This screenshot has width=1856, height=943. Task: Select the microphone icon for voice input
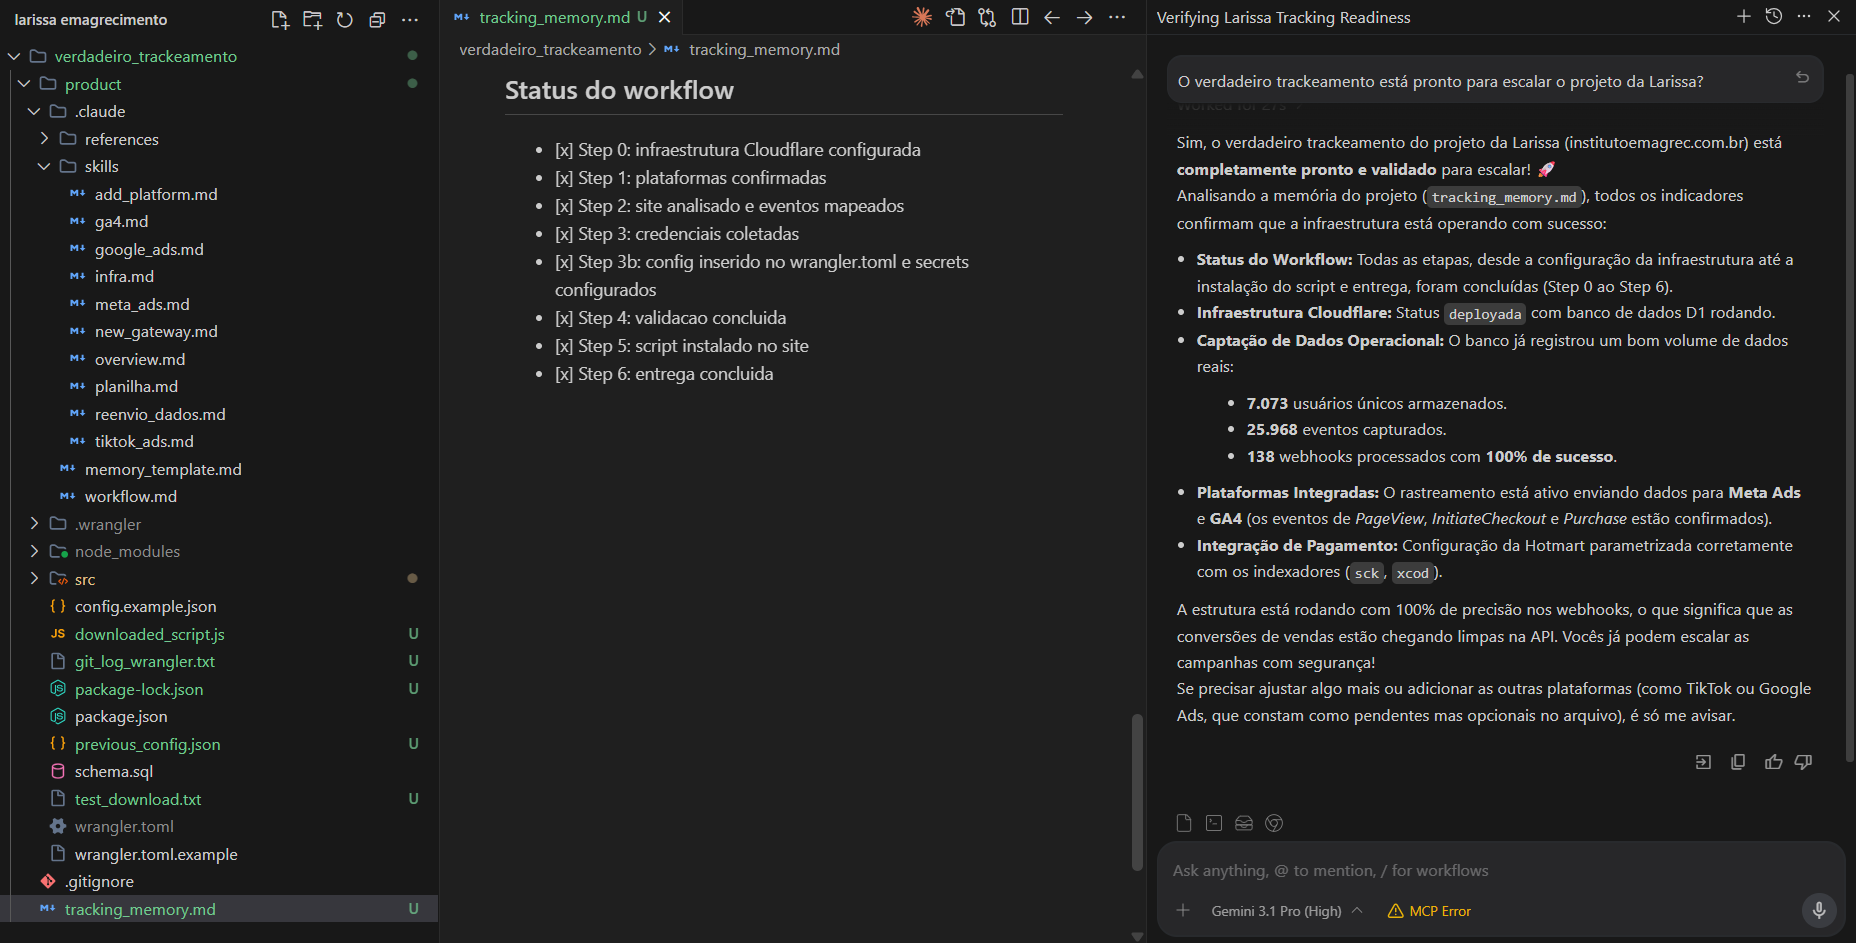[x=1819, y=911]
